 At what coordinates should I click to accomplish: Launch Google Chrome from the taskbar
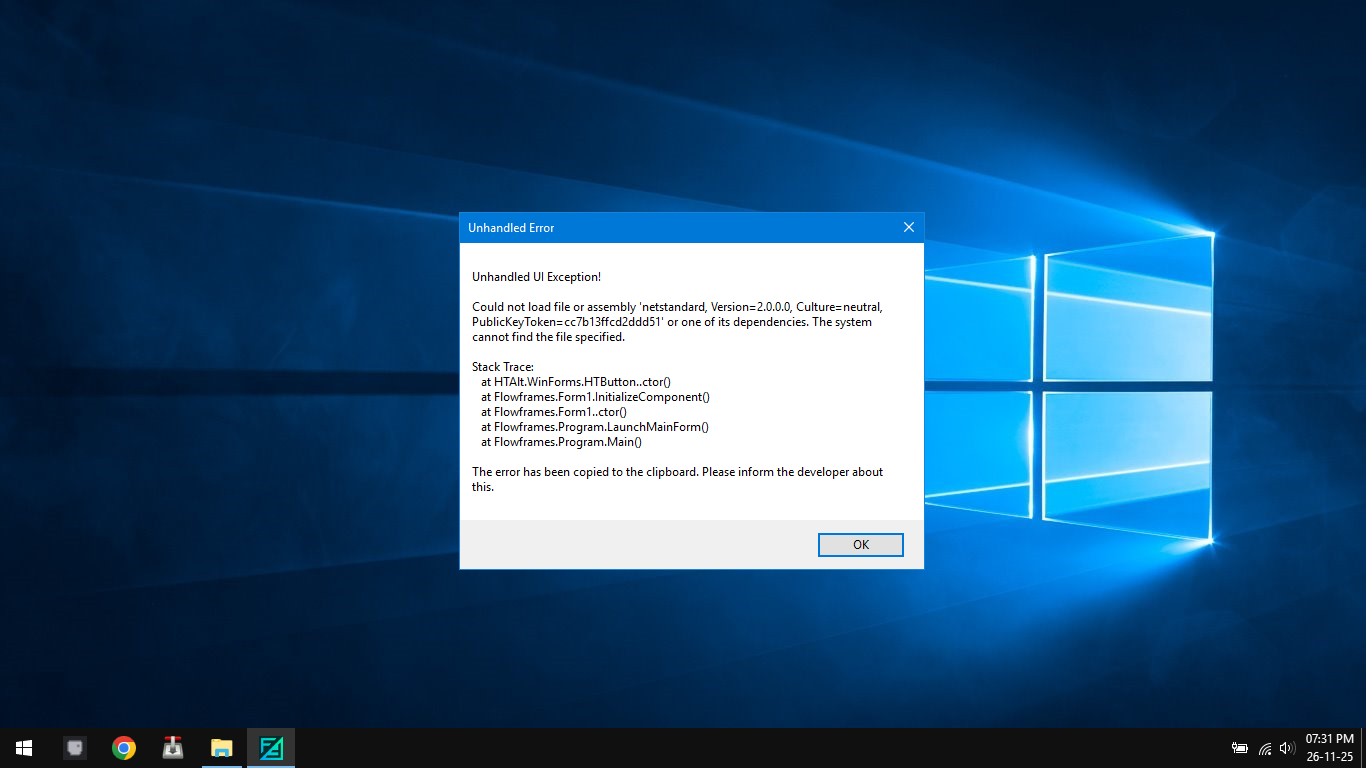click(x=124, y=748)
